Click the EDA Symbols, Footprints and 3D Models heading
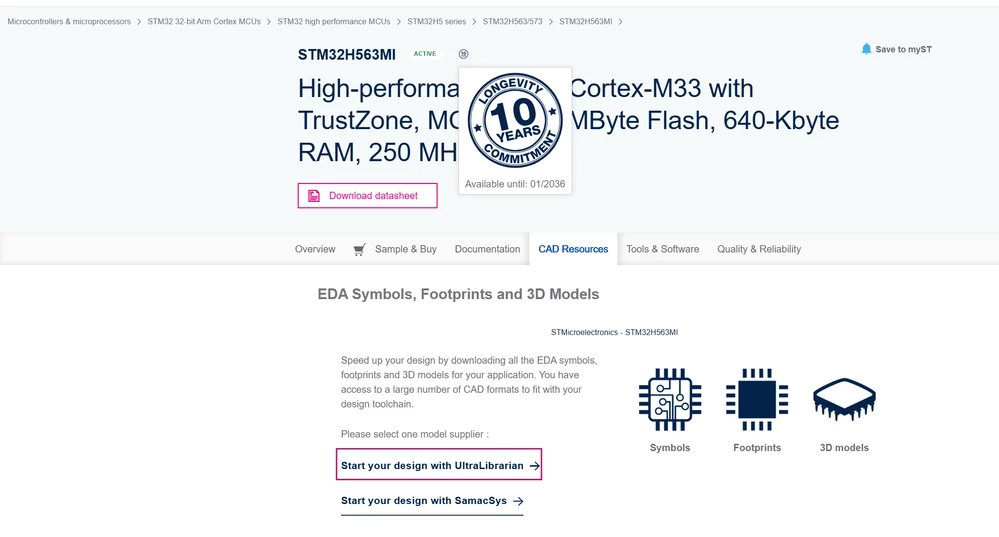 click(x=458, y=294)
